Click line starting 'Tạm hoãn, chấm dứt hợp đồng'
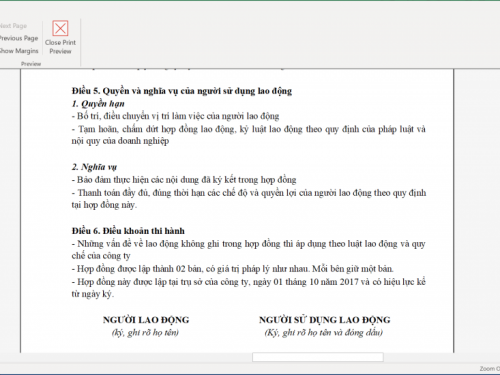The image size is (500, 375). 249,129
